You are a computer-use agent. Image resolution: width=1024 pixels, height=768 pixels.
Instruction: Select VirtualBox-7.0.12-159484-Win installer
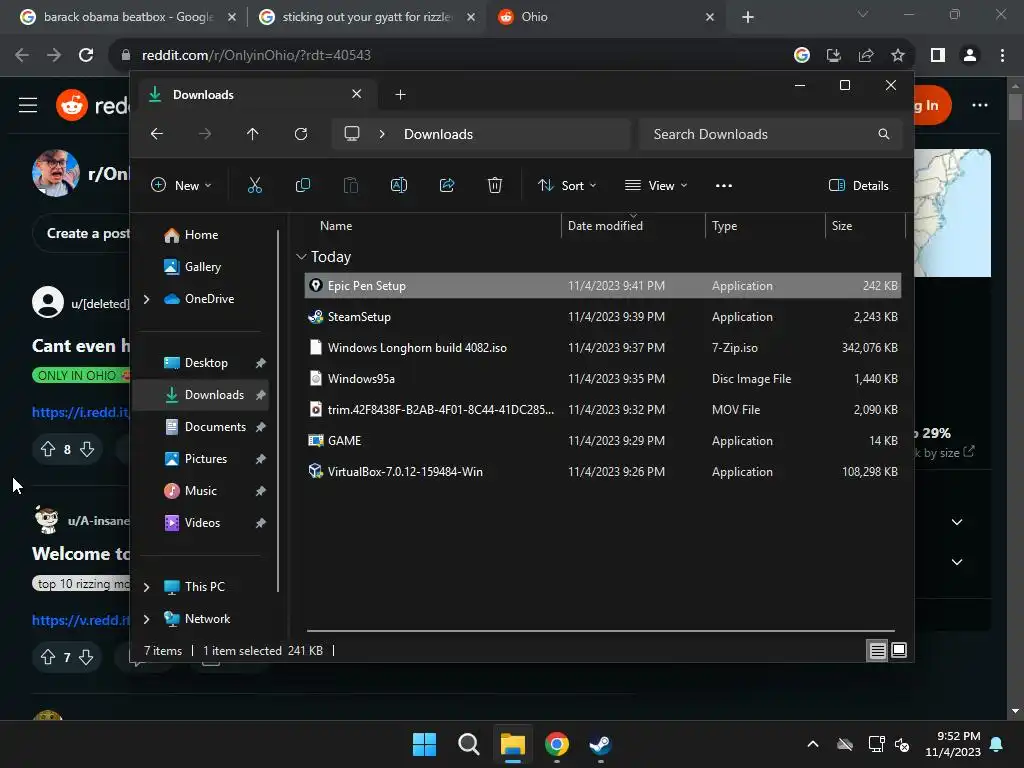(x=603, y=472)
